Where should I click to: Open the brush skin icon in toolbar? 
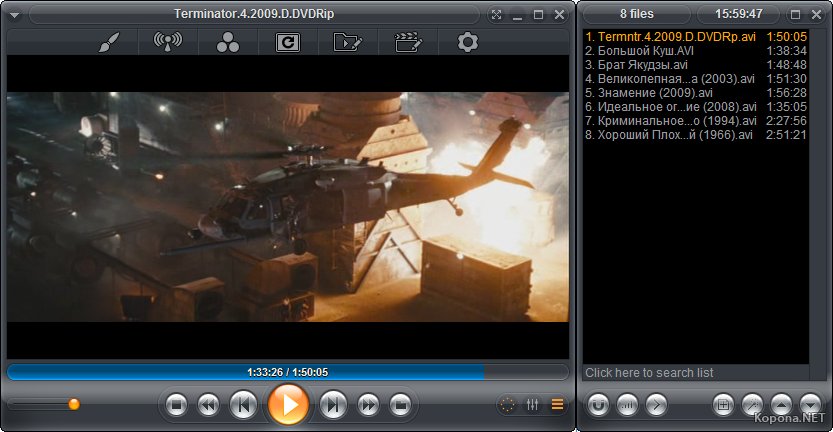click(109, 42)
